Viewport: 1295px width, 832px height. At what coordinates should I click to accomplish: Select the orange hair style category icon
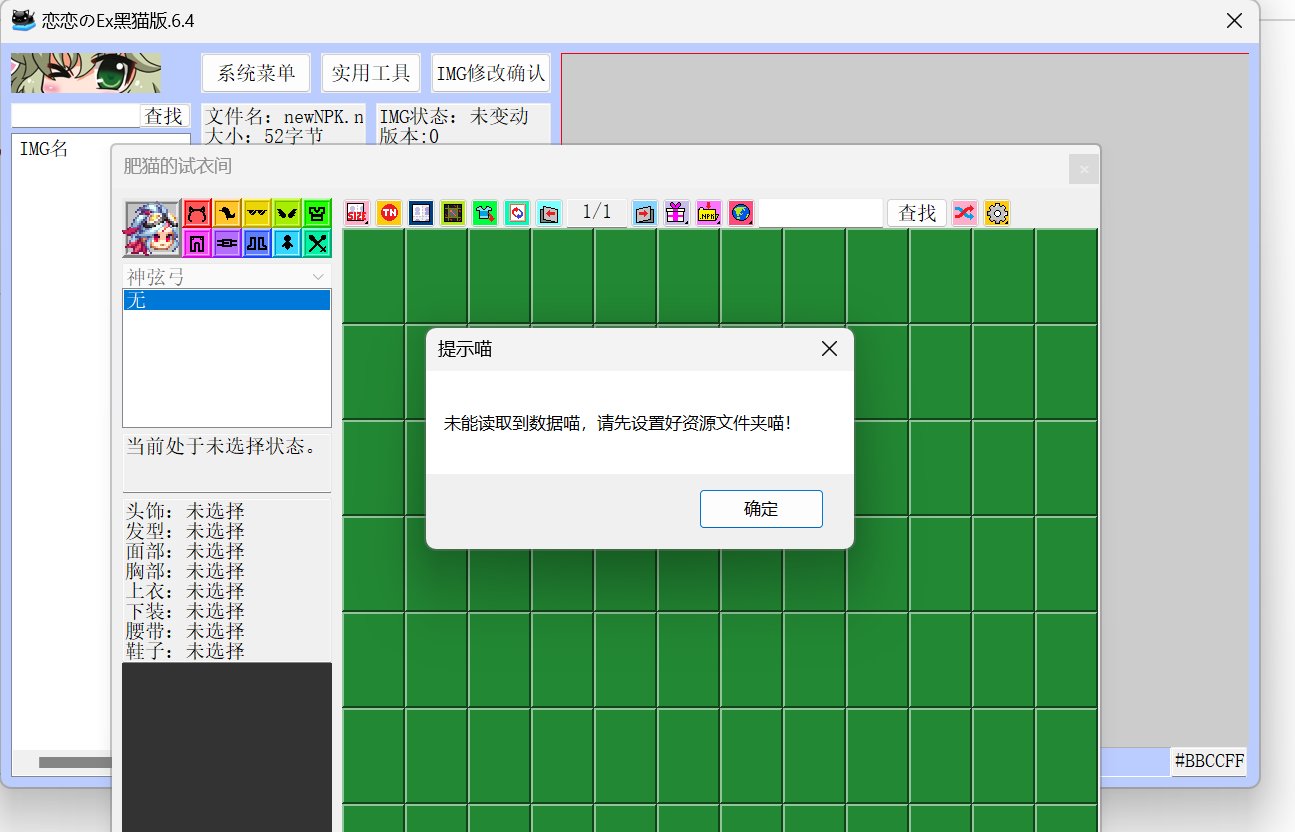227,213
